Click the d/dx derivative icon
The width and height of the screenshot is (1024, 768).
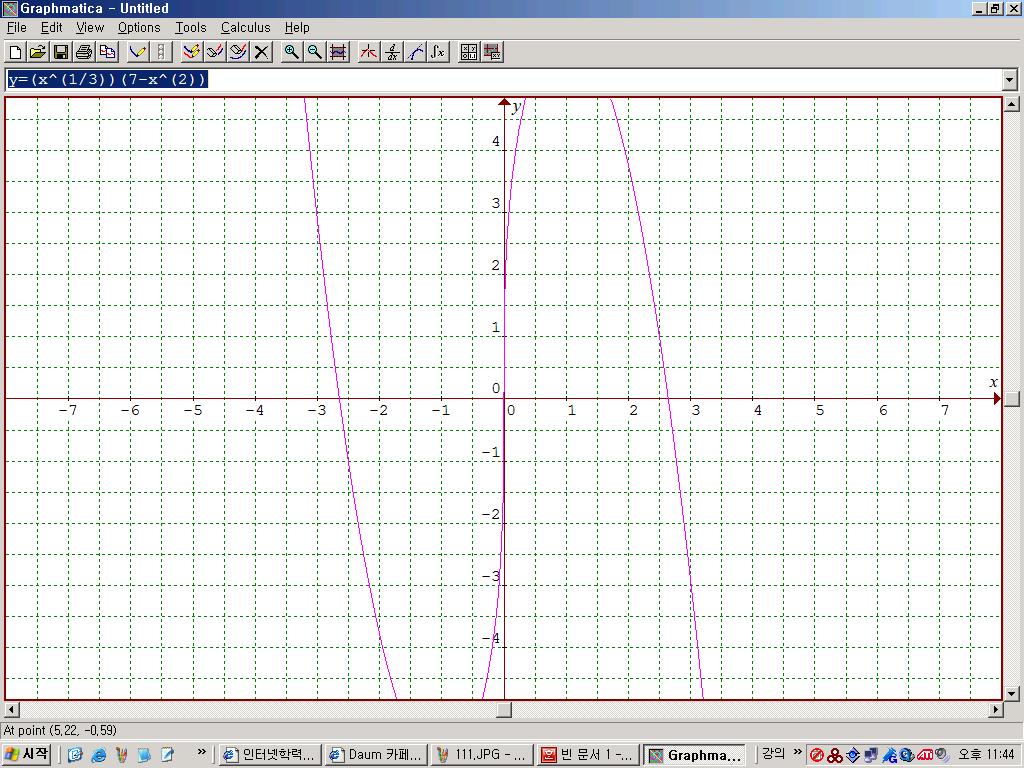(392, 52)
